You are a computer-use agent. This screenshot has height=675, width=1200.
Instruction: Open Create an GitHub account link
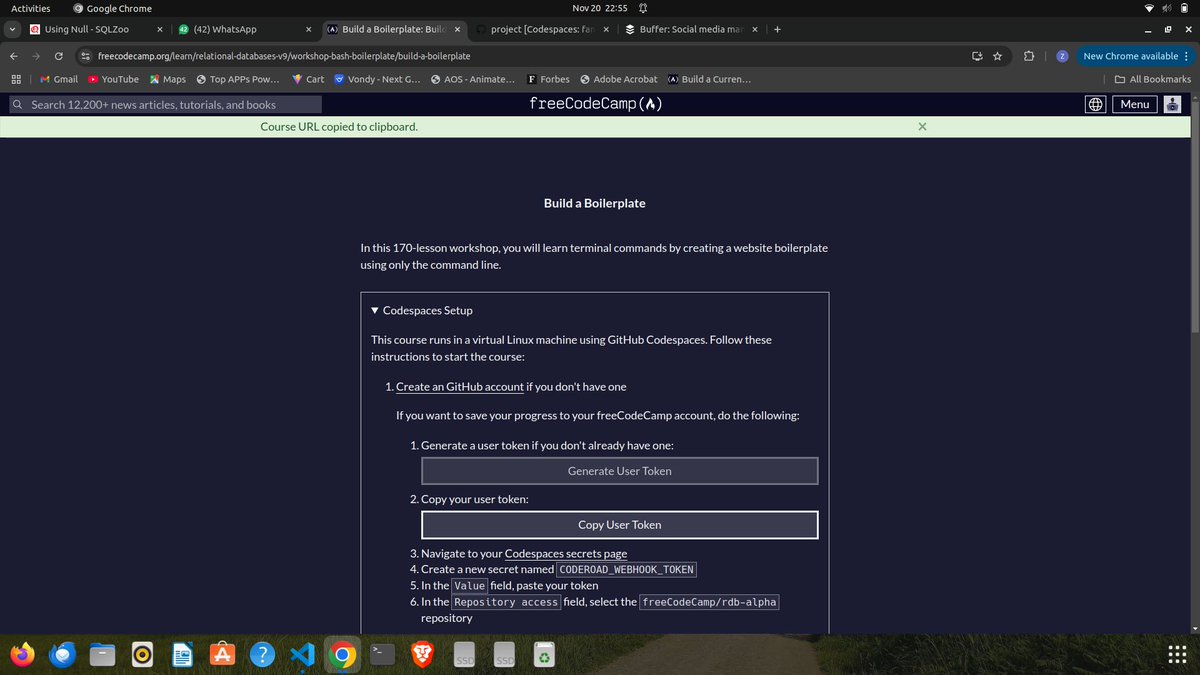(460, 386)
